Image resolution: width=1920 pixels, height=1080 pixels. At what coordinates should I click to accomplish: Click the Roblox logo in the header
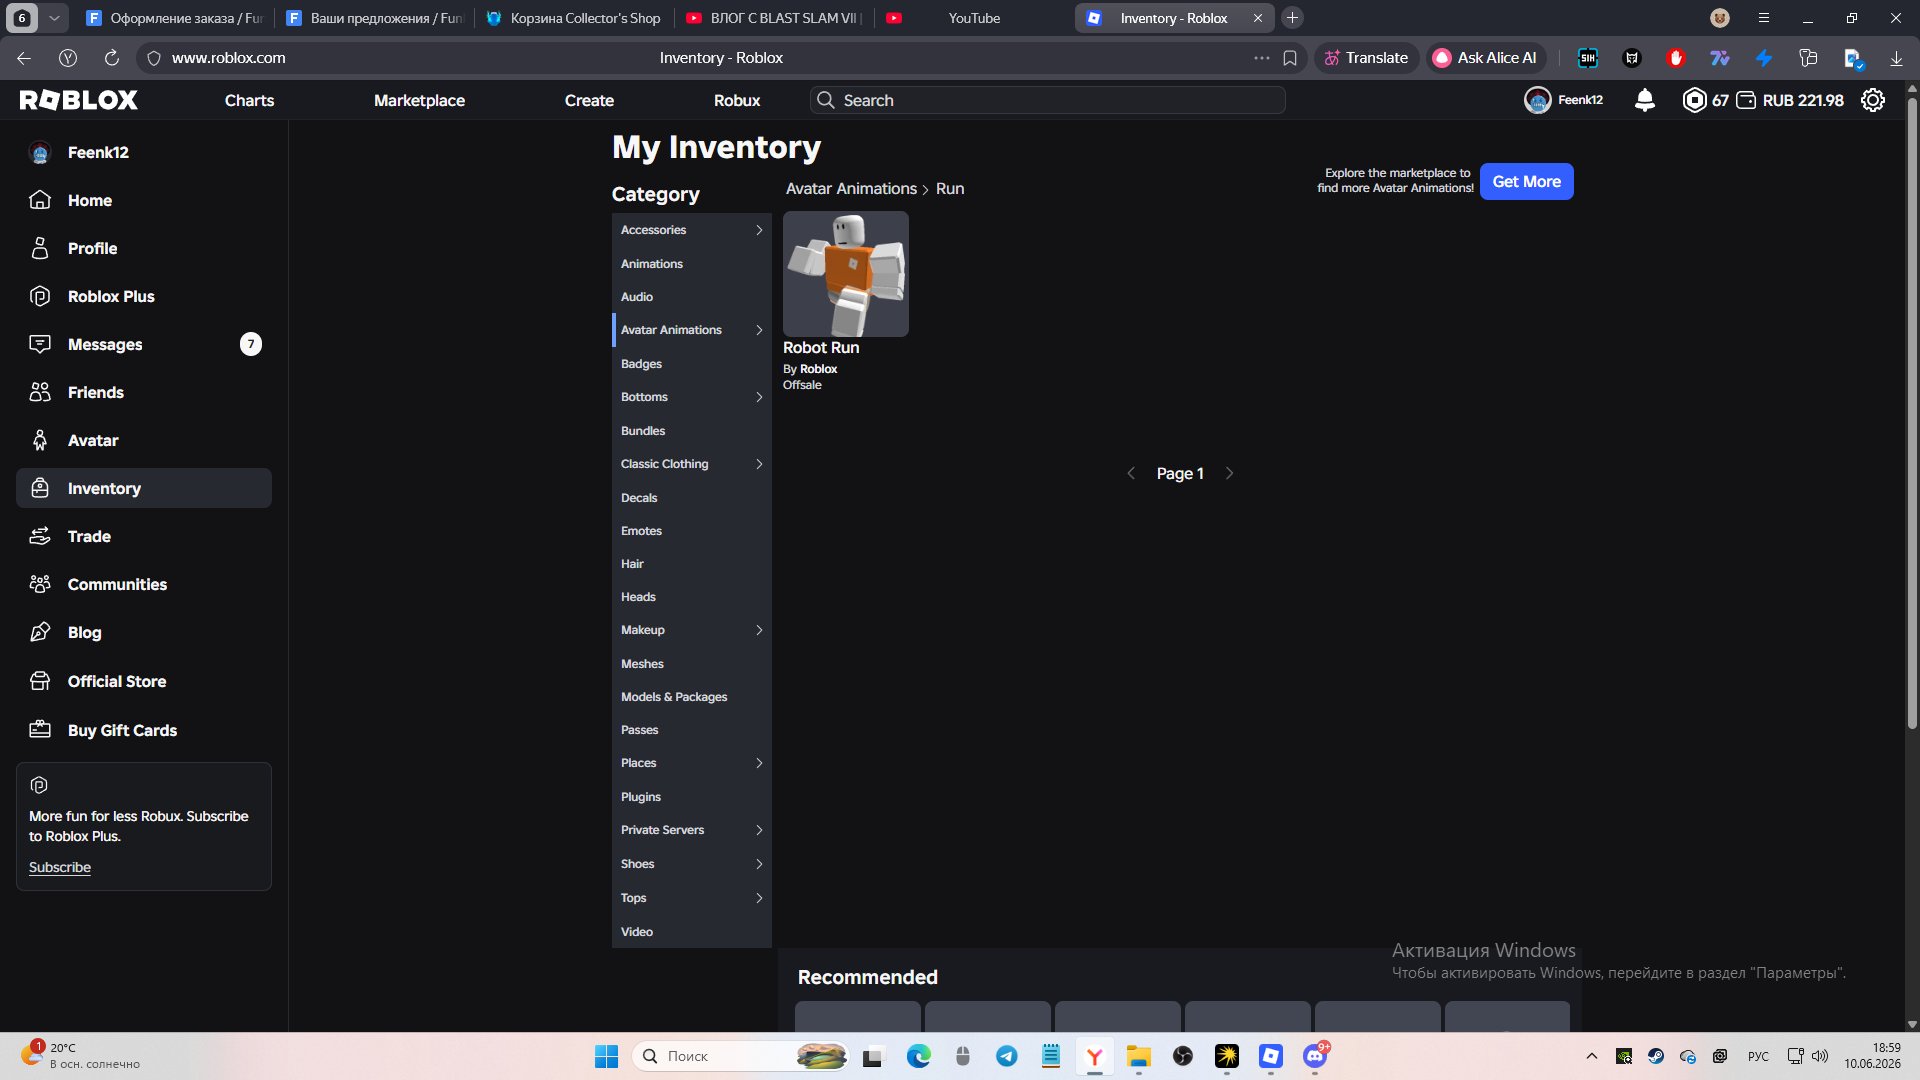coord(79,100)
